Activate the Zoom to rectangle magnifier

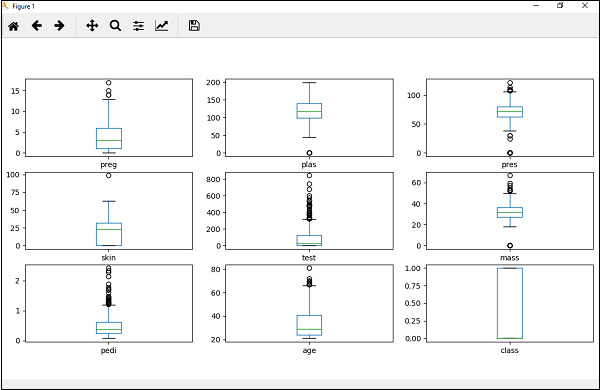[x=115, y=26]
